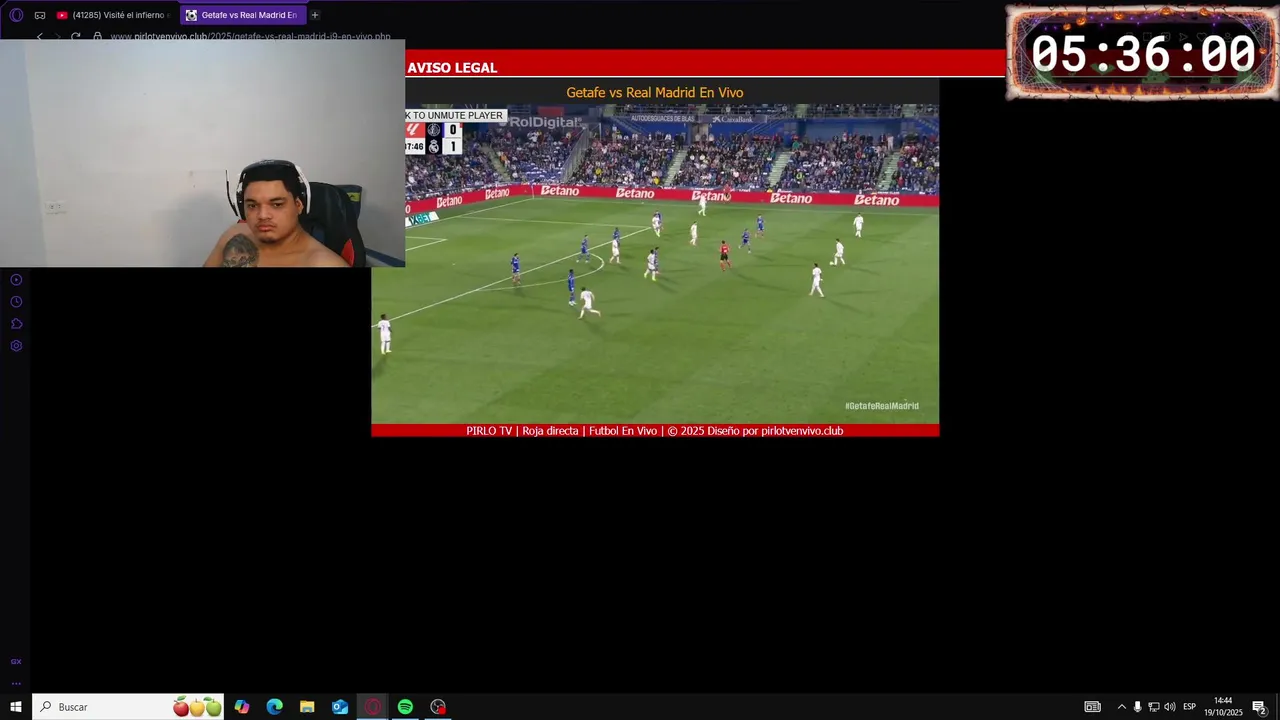Select the Opera GX taskbar button

pos(373,707)
